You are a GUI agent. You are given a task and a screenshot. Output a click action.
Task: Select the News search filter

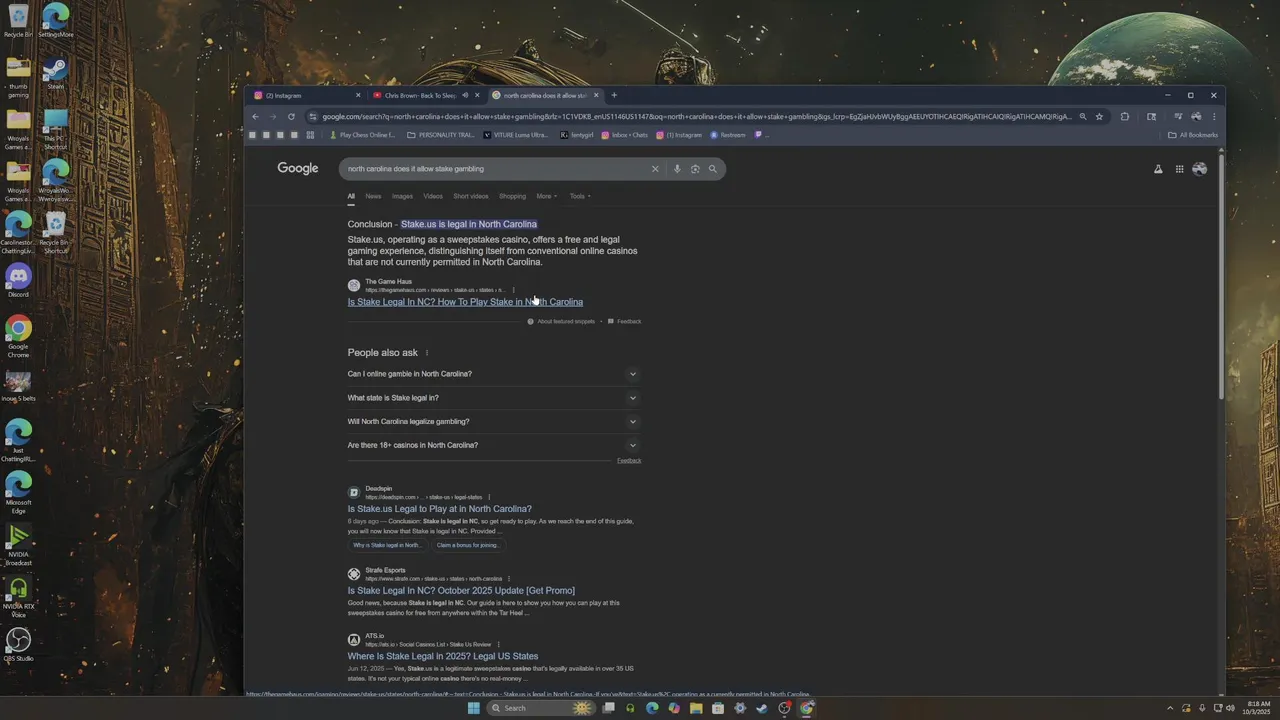(373, 196)
